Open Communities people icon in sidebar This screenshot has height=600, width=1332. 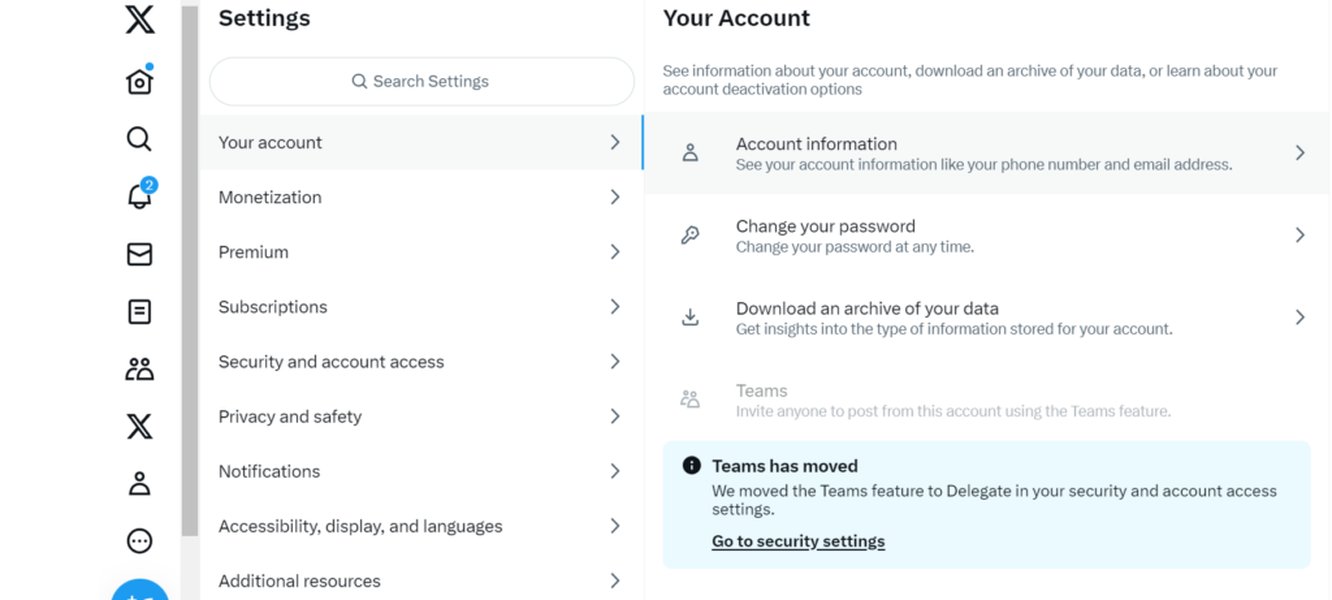(x=140, y=369)
